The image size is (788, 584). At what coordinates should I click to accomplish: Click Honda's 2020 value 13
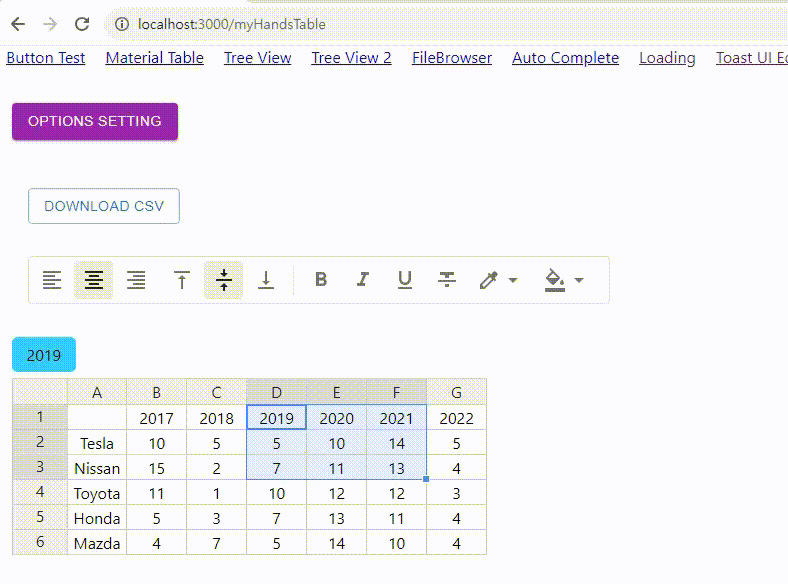(x=337, y=518)
